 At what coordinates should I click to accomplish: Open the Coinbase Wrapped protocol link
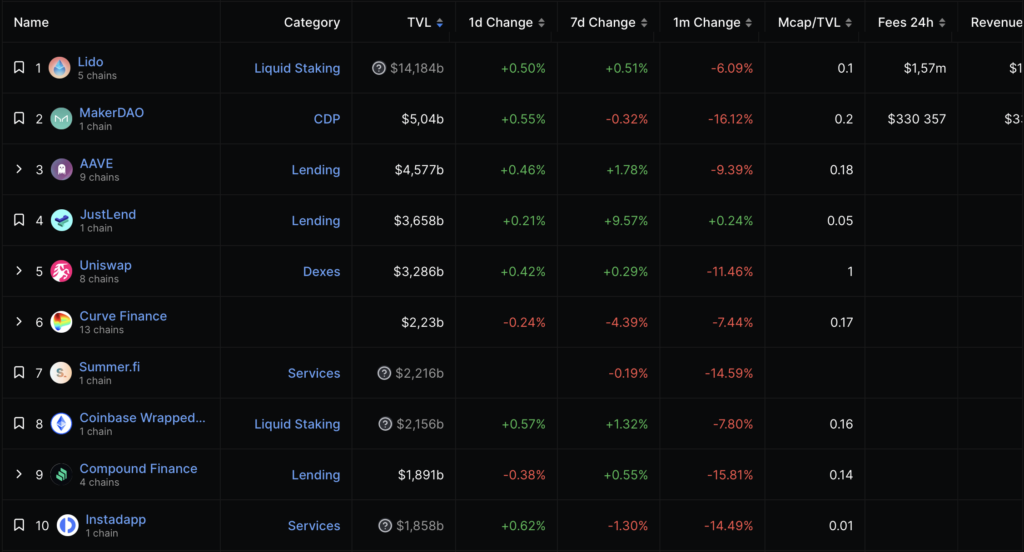pyautogui.click(x=142, y=418)
